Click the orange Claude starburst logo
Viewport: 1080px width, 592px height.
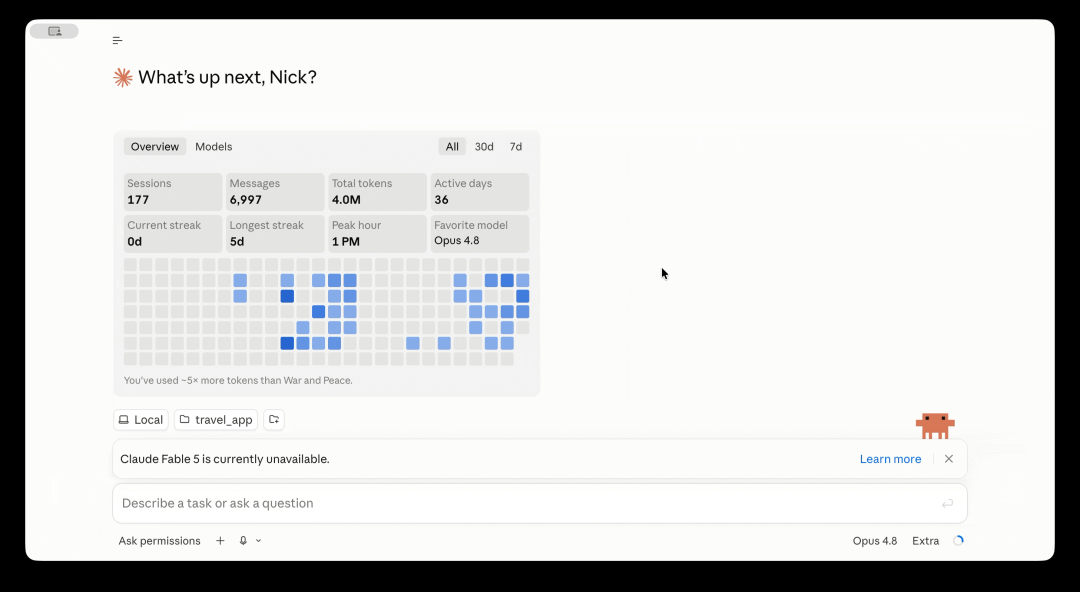[123, 77]
